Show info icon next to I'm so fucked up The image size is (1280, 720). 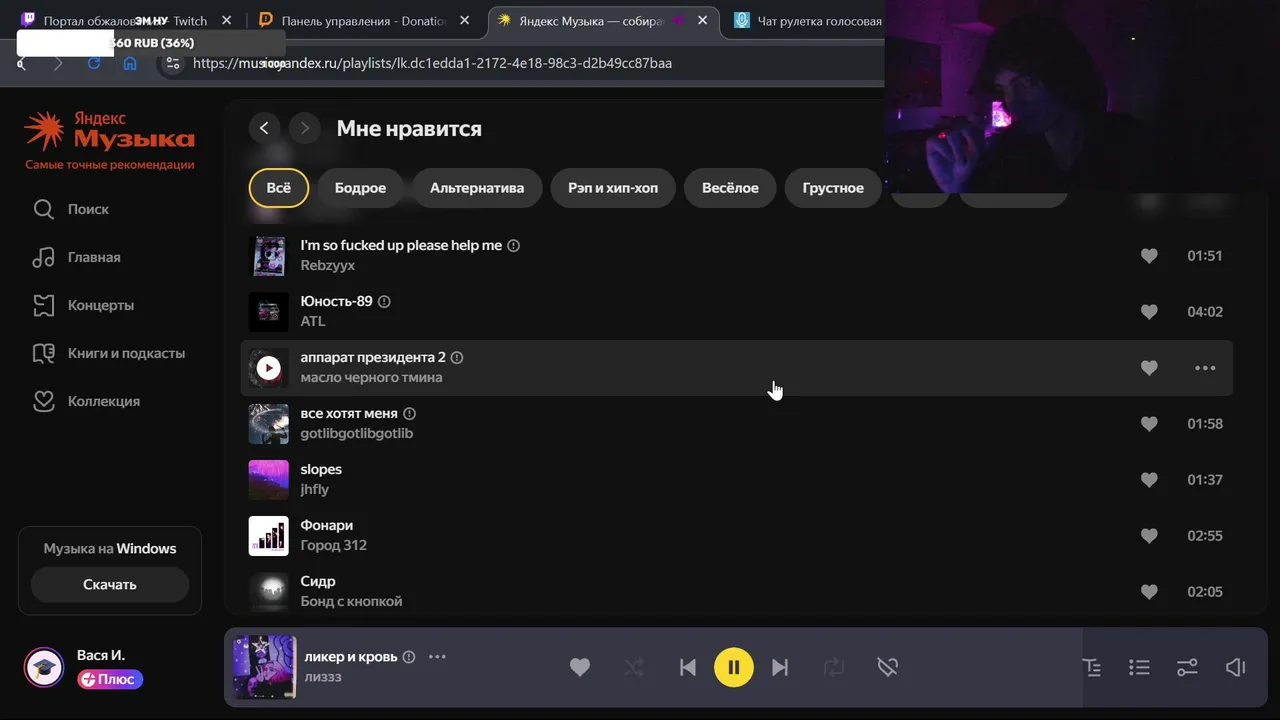pos(514,245)
